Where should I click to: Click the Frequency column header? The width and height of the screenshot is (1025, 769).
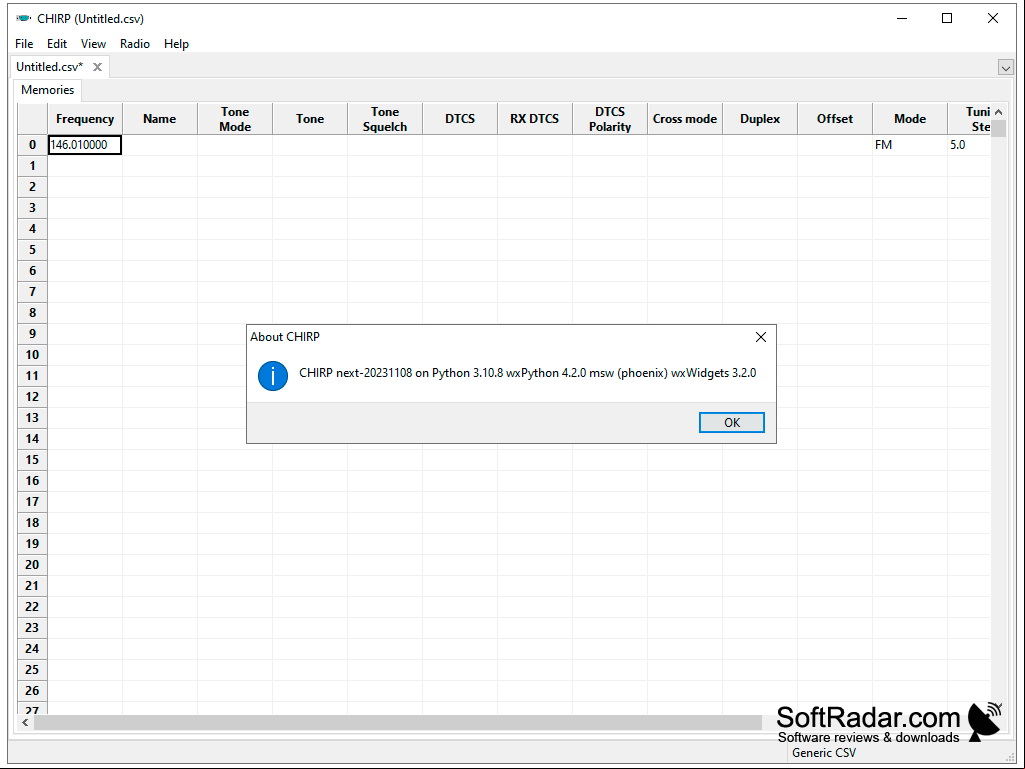pos(85,119)
